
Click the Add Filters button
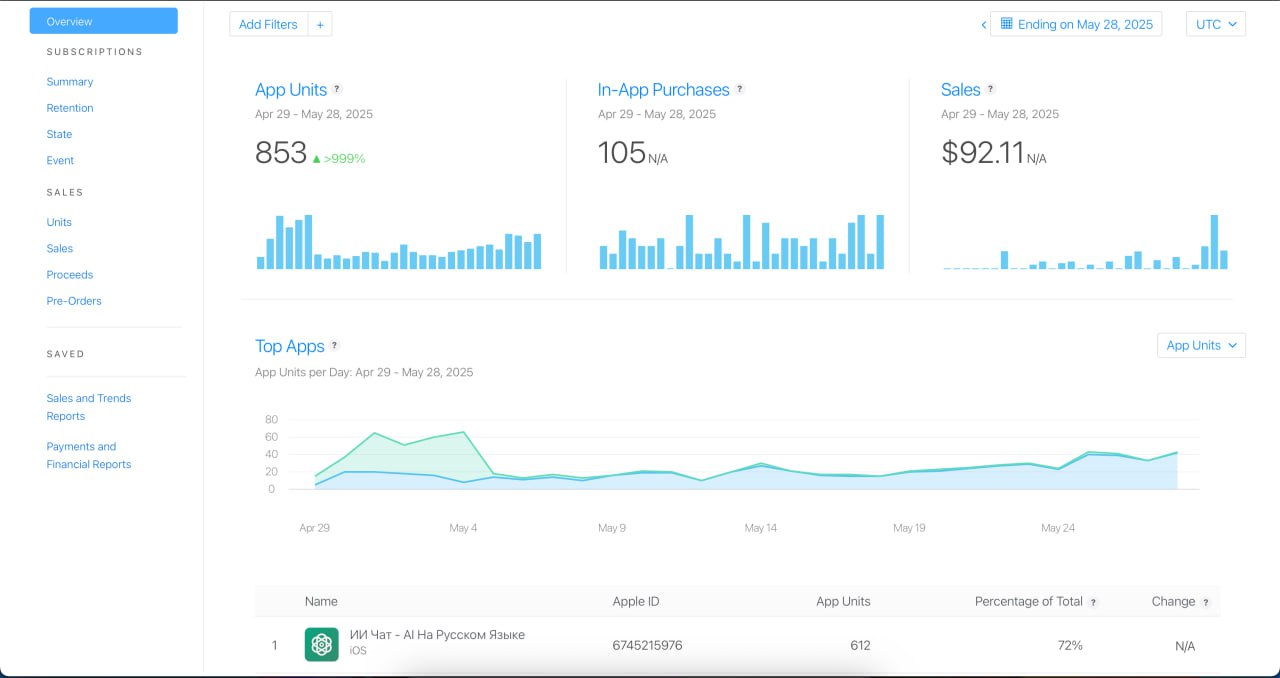pyautogui.click(x=268, y=24)
